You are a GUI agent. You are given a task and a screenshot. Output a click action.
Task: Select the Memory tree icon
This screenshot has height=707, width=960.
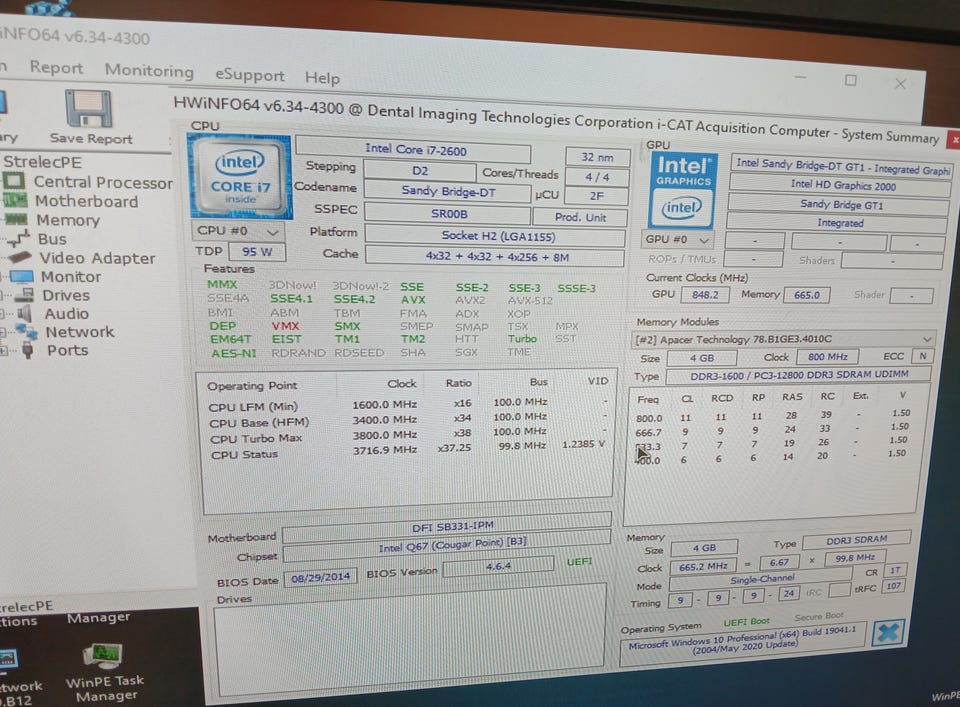16,219
